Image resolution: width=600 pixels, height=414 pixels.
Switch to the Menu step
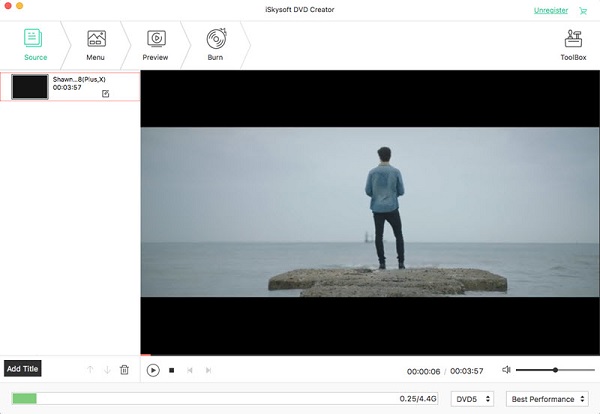96,45
